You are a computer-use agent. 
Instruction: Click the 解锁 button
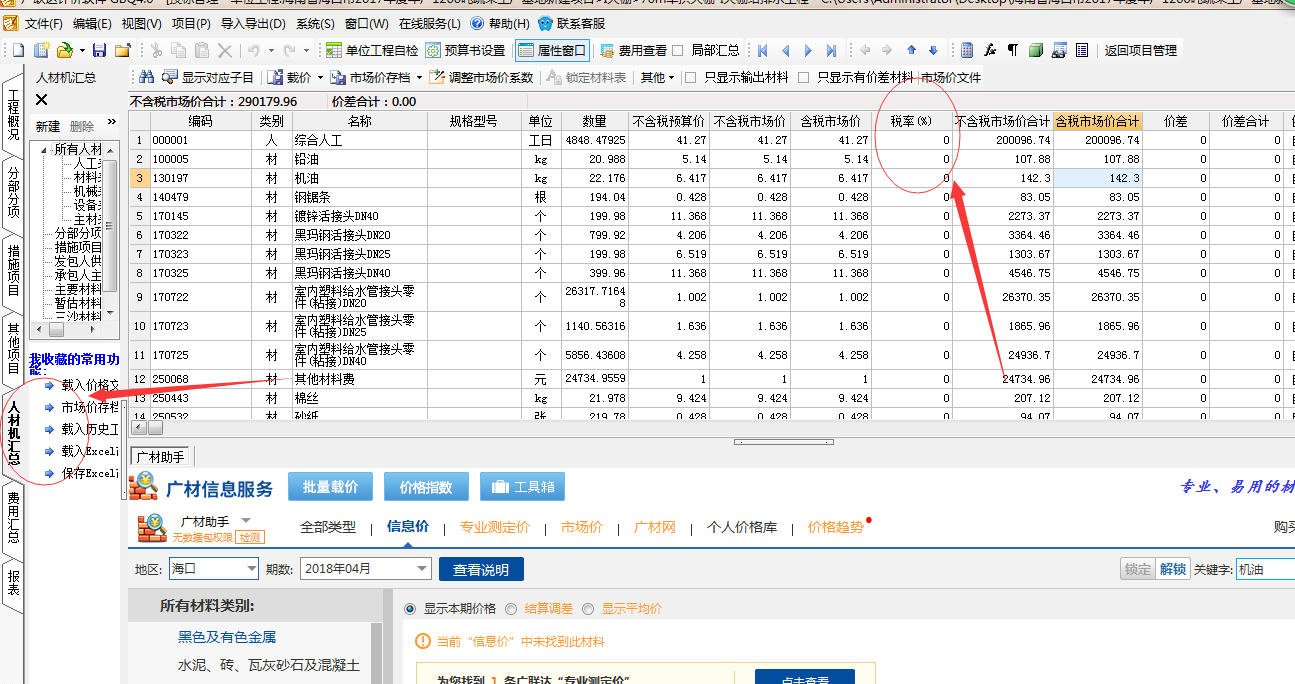tap(1173, 569)
